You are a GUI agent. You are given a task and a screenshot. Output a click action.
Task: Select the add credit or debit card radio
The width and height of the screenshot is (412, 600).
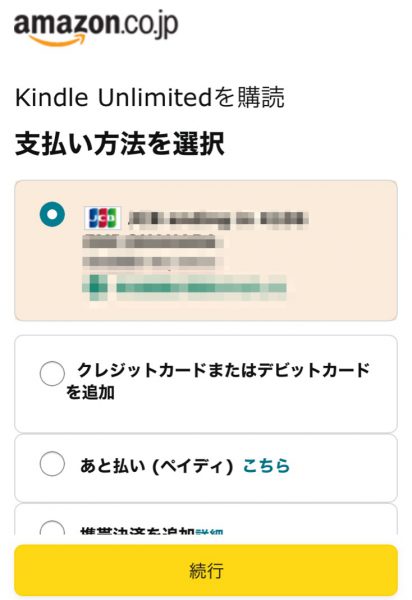click(x=52, y=373)
